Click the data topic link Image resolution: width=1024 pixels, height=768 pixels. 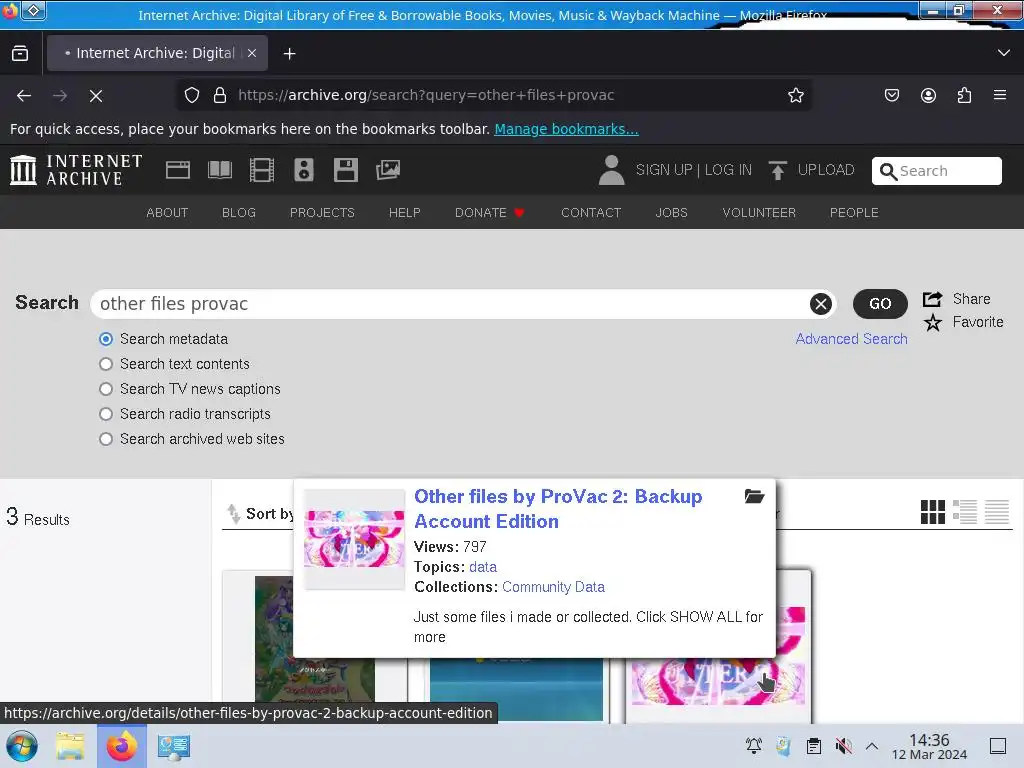(483, 567)
